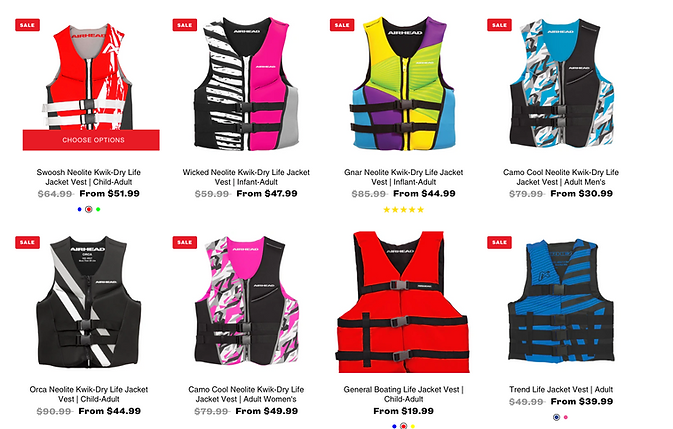Click the yellow and purple Gnar vest image
Image resolution: width=673 pixels, height=429 pixels.
click(403, 83)
